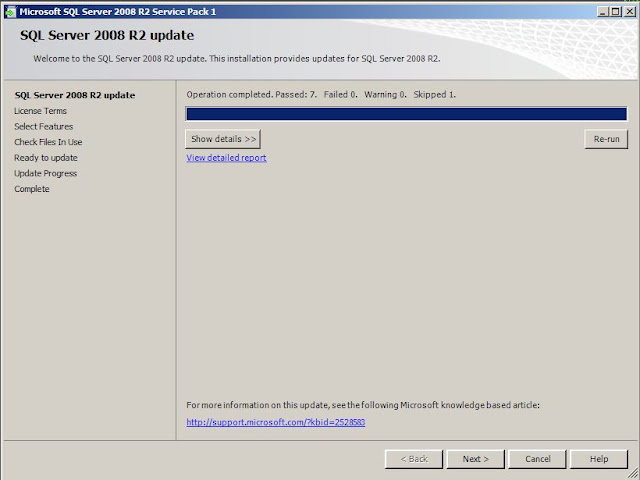
Task: Select the Select Features step
Action: (44, 127)
